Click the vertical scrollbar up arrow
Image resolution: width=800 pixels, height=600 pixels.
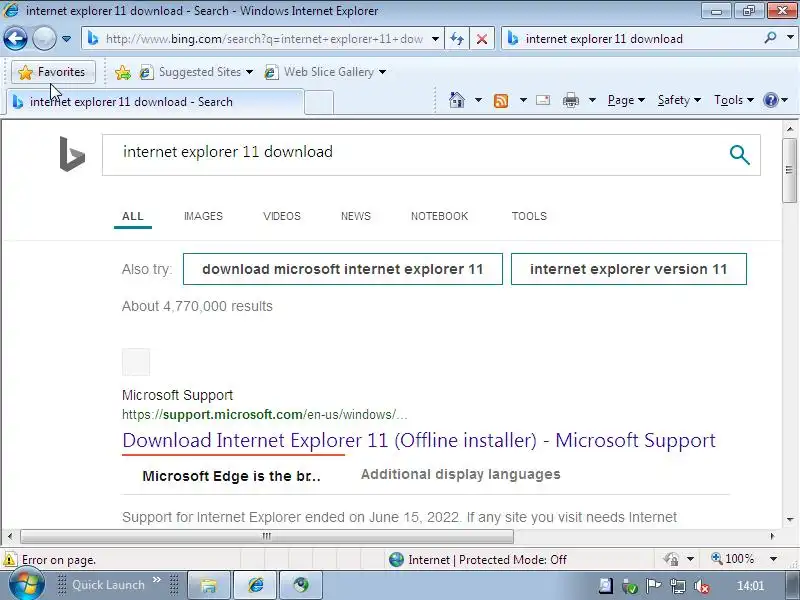point(789,129)
